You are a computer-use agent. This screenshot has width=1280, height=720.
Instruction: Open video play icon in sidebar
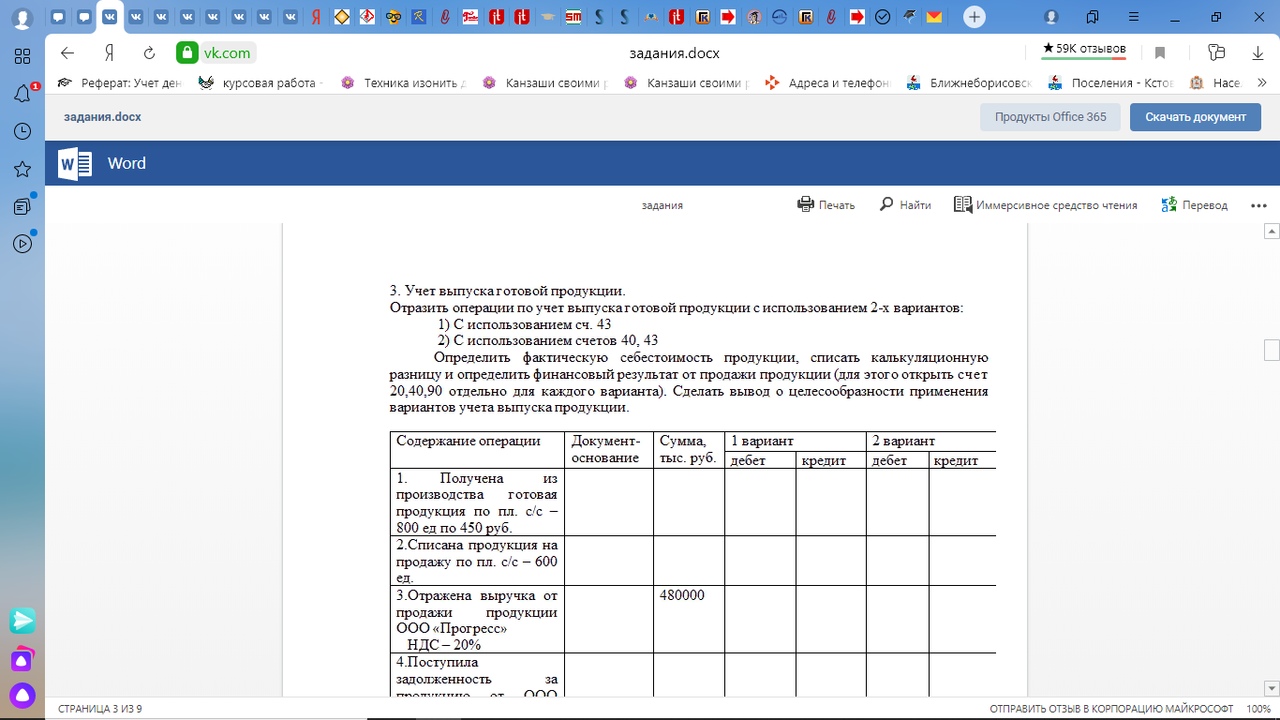click(22, 243)
